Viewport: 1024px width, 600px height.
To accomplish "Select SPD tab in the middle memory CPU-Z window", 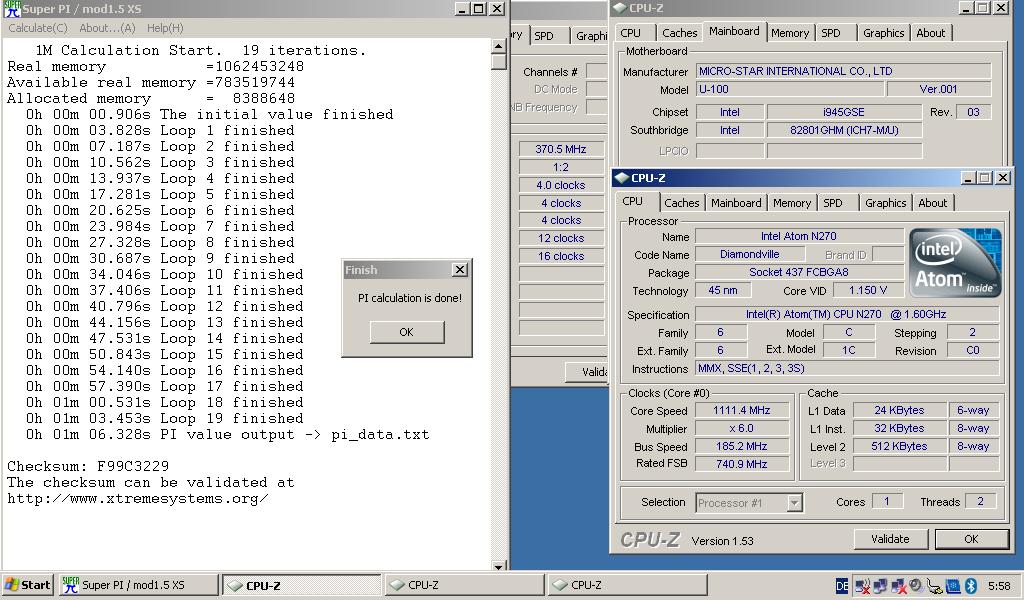I will (544, 36).
